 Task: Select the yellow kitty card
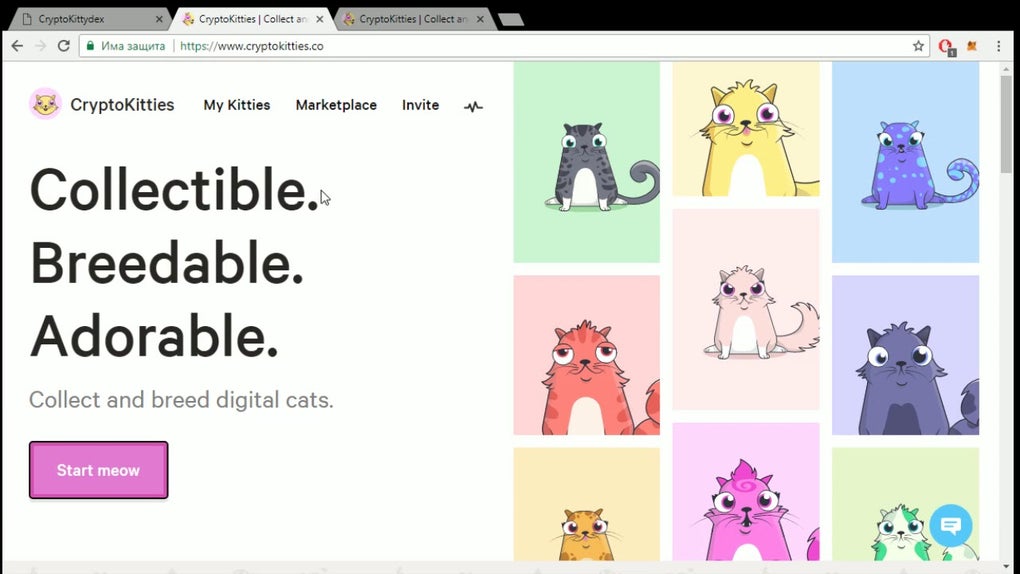(x=745, y=129)
